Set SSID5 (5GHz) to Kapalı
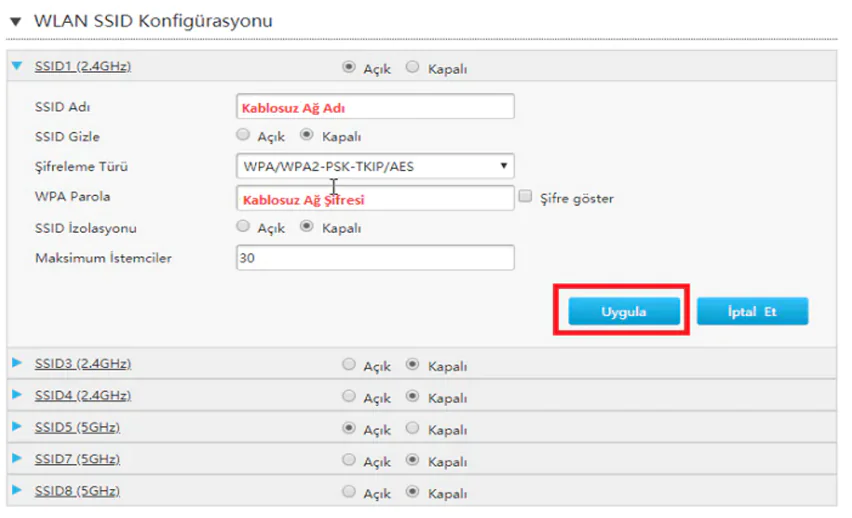This screenshot has width=852, height=518. 413,429
